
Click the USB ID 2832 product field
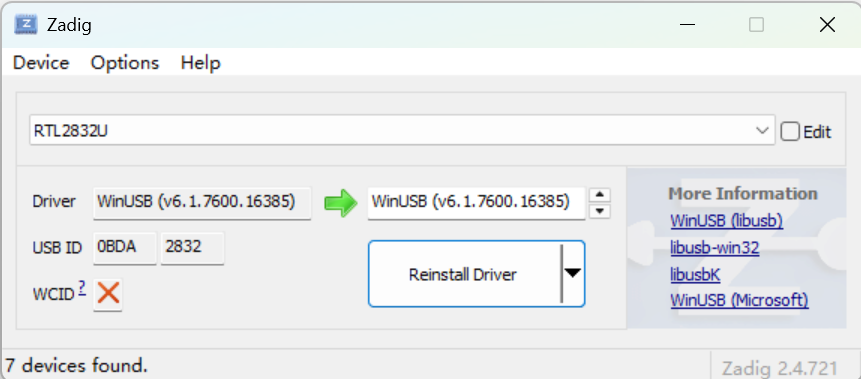click(192, 248)
